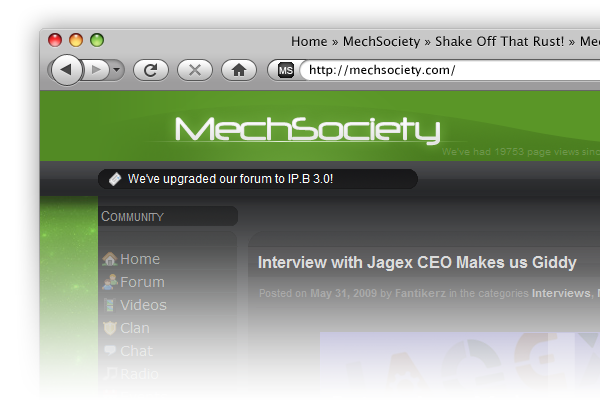
Task: Open author Fantikerz profile link
Action: (420, 293)
